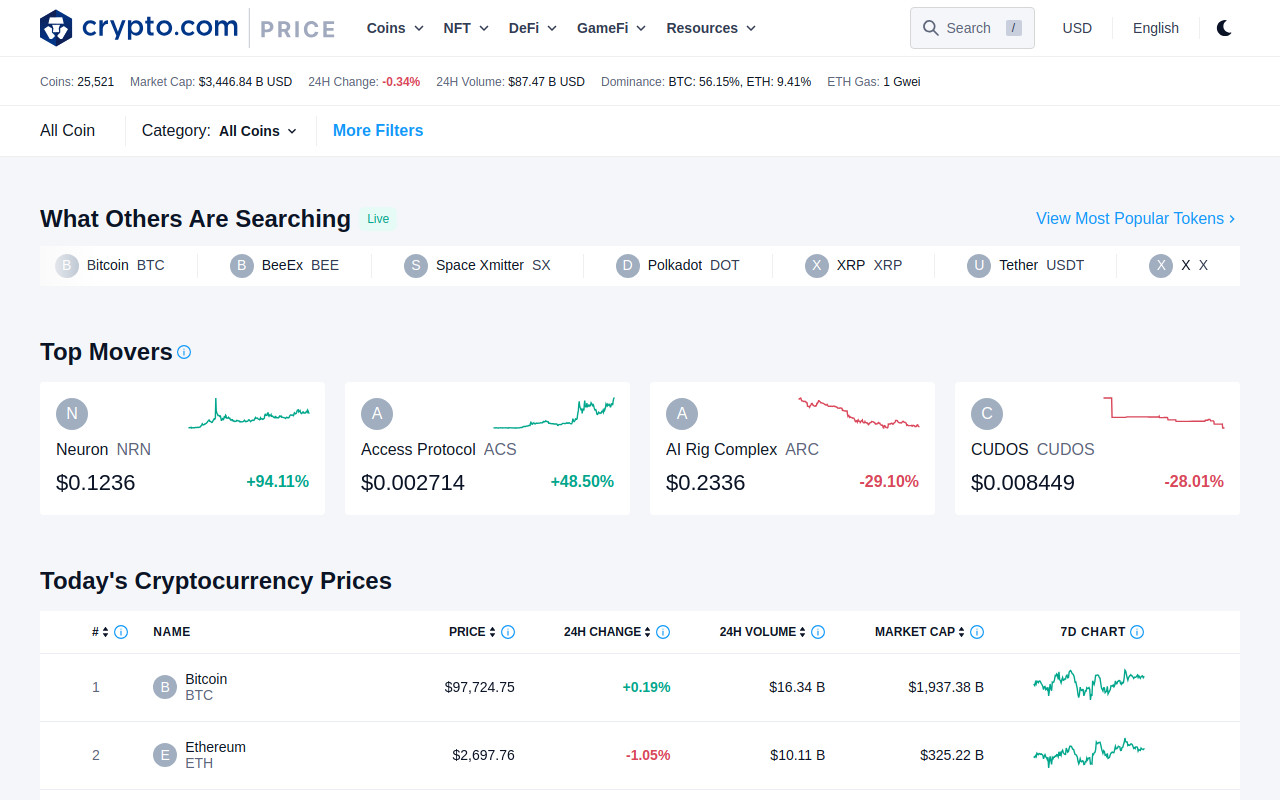Click the crypto.com logo
Screen dimensions: 1280x800
point(138,28)
